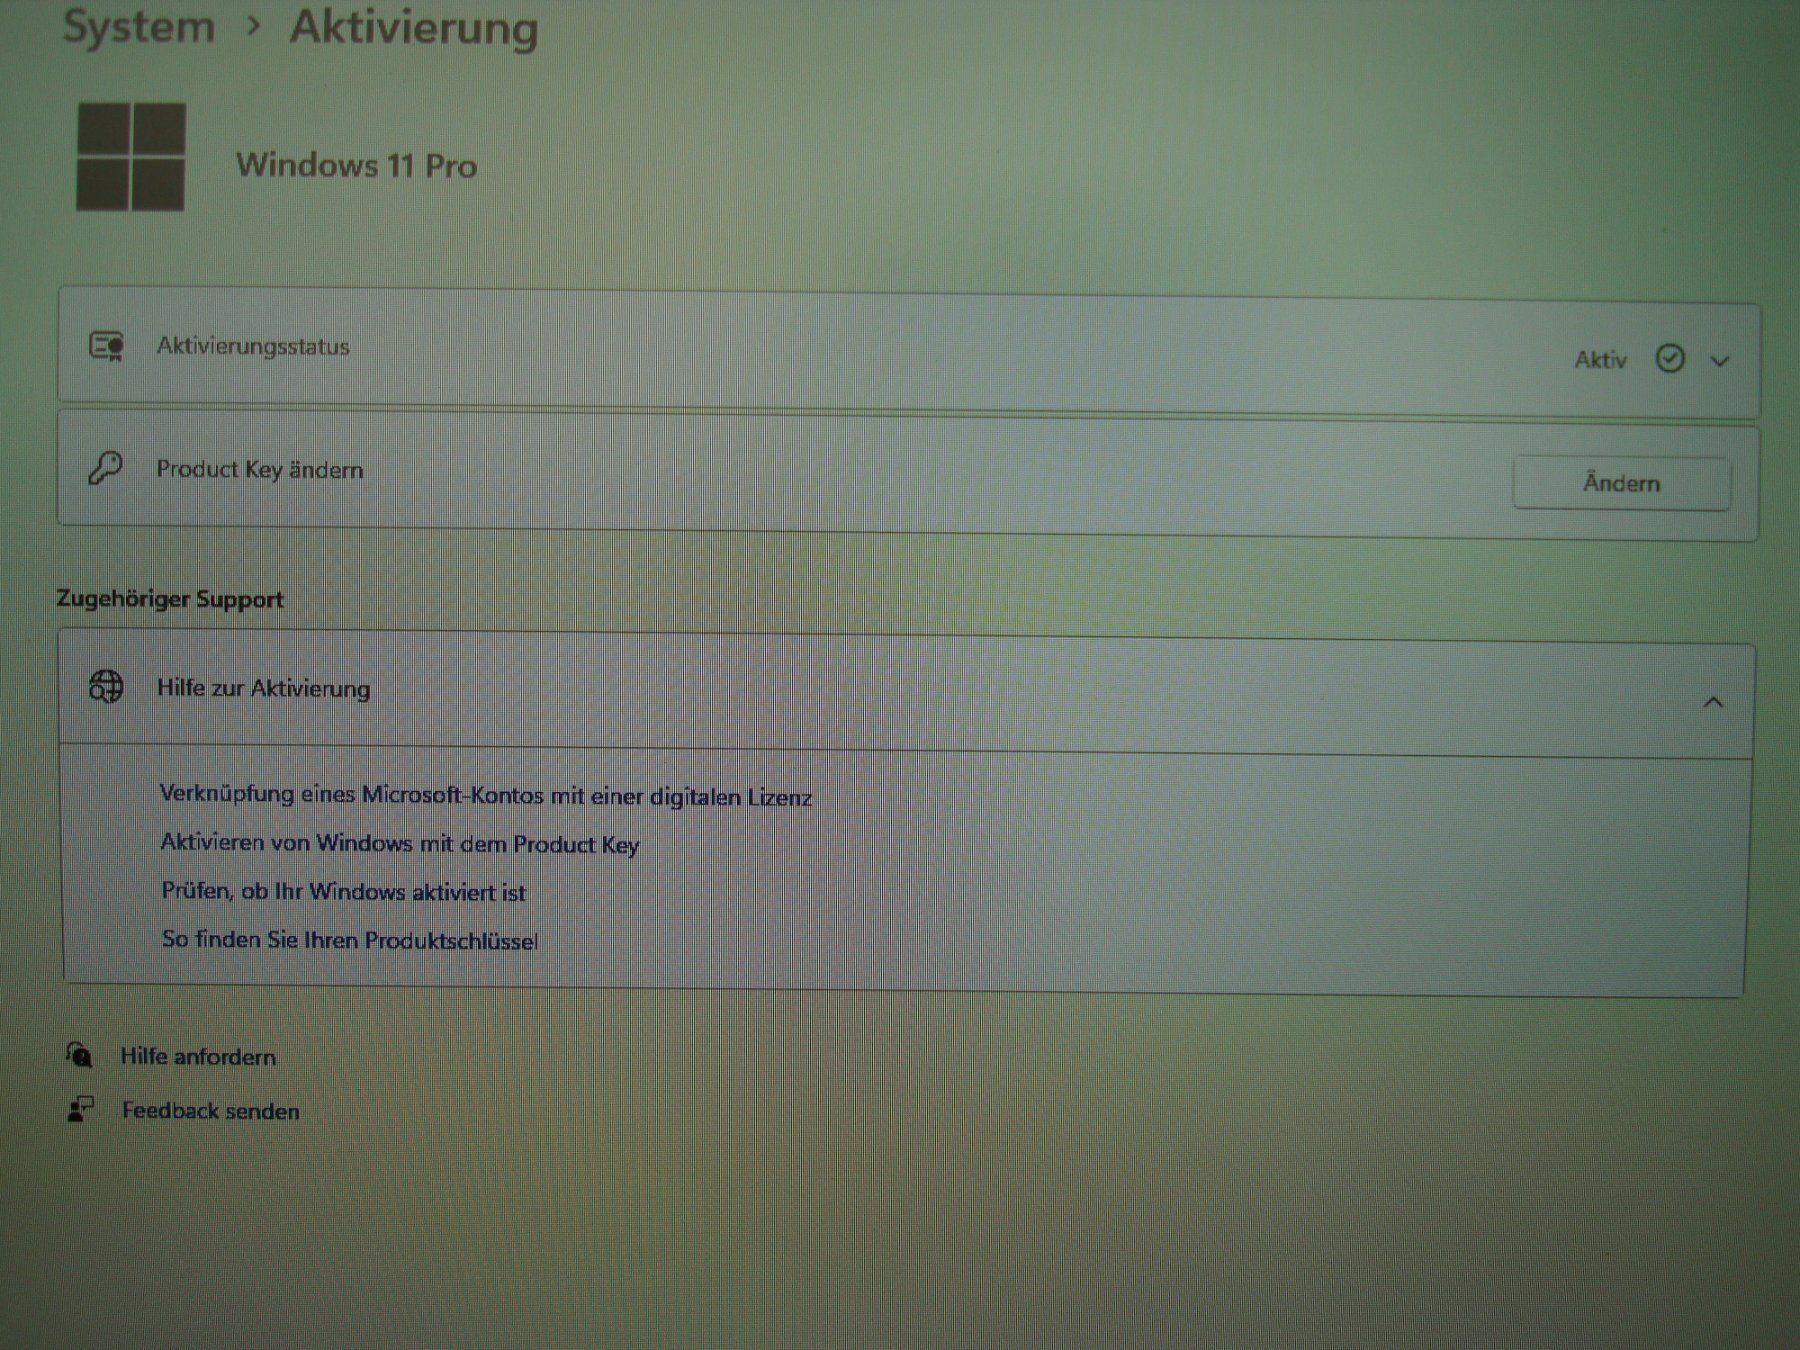The width and height of the screenshot is (1800, 1350).
Task: Go back to System in breadcrumb
Action: point(139,27)
